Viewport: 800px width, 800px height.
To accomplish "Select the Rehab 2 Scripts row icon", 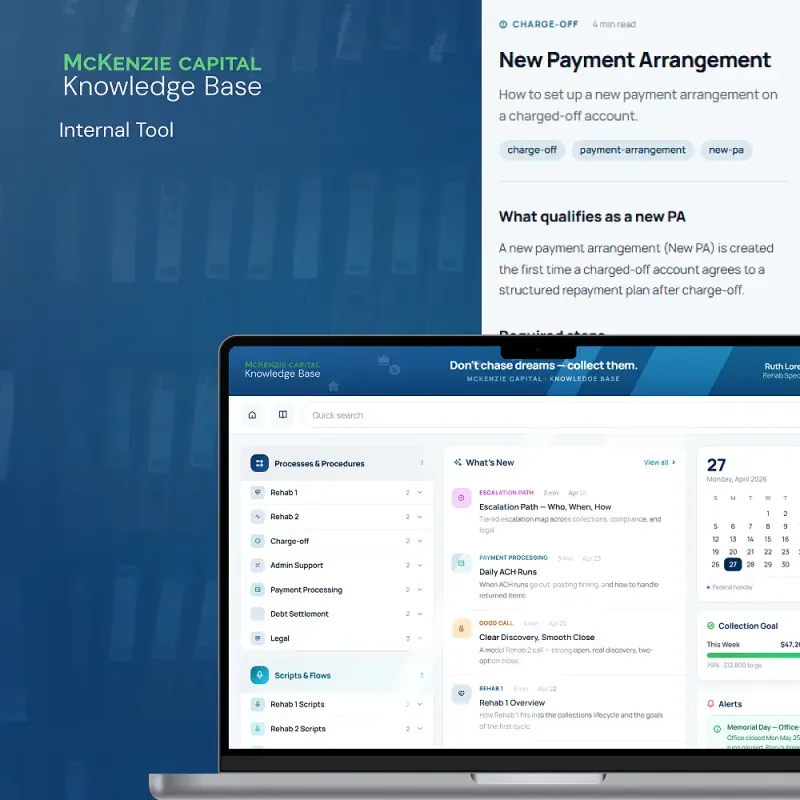I will [258, 729].
